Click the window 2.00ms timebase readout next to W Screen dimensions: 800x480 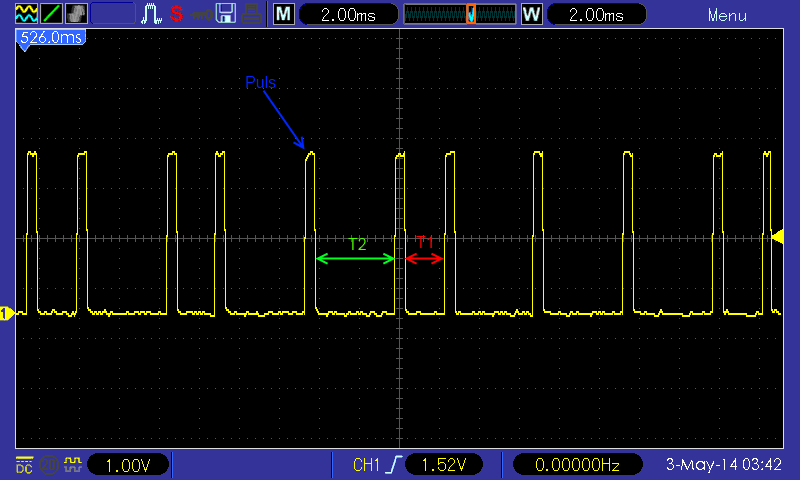pyautogui.click(x=594, y=15)
